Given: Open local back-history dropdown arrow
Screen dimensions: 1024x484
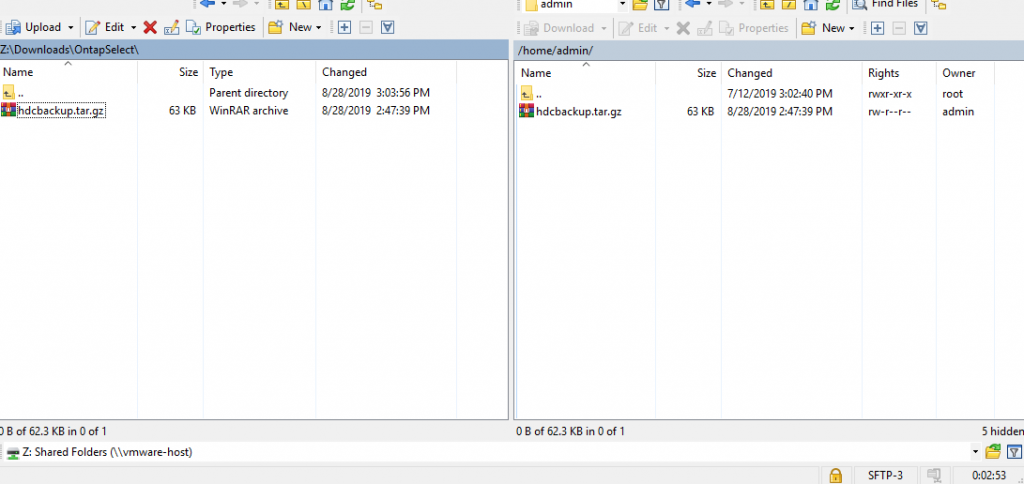Looking at the screenshot, I should pyautogui.click(x=223, y=4).
